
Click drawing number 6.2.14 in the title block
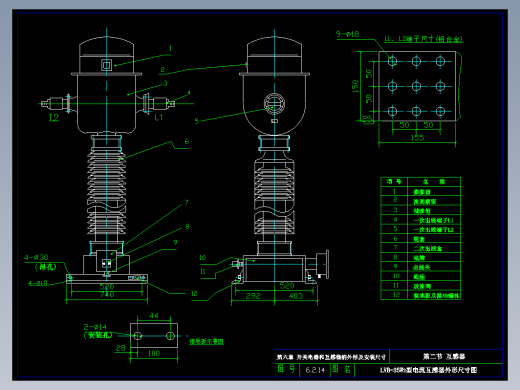(315, 370)
